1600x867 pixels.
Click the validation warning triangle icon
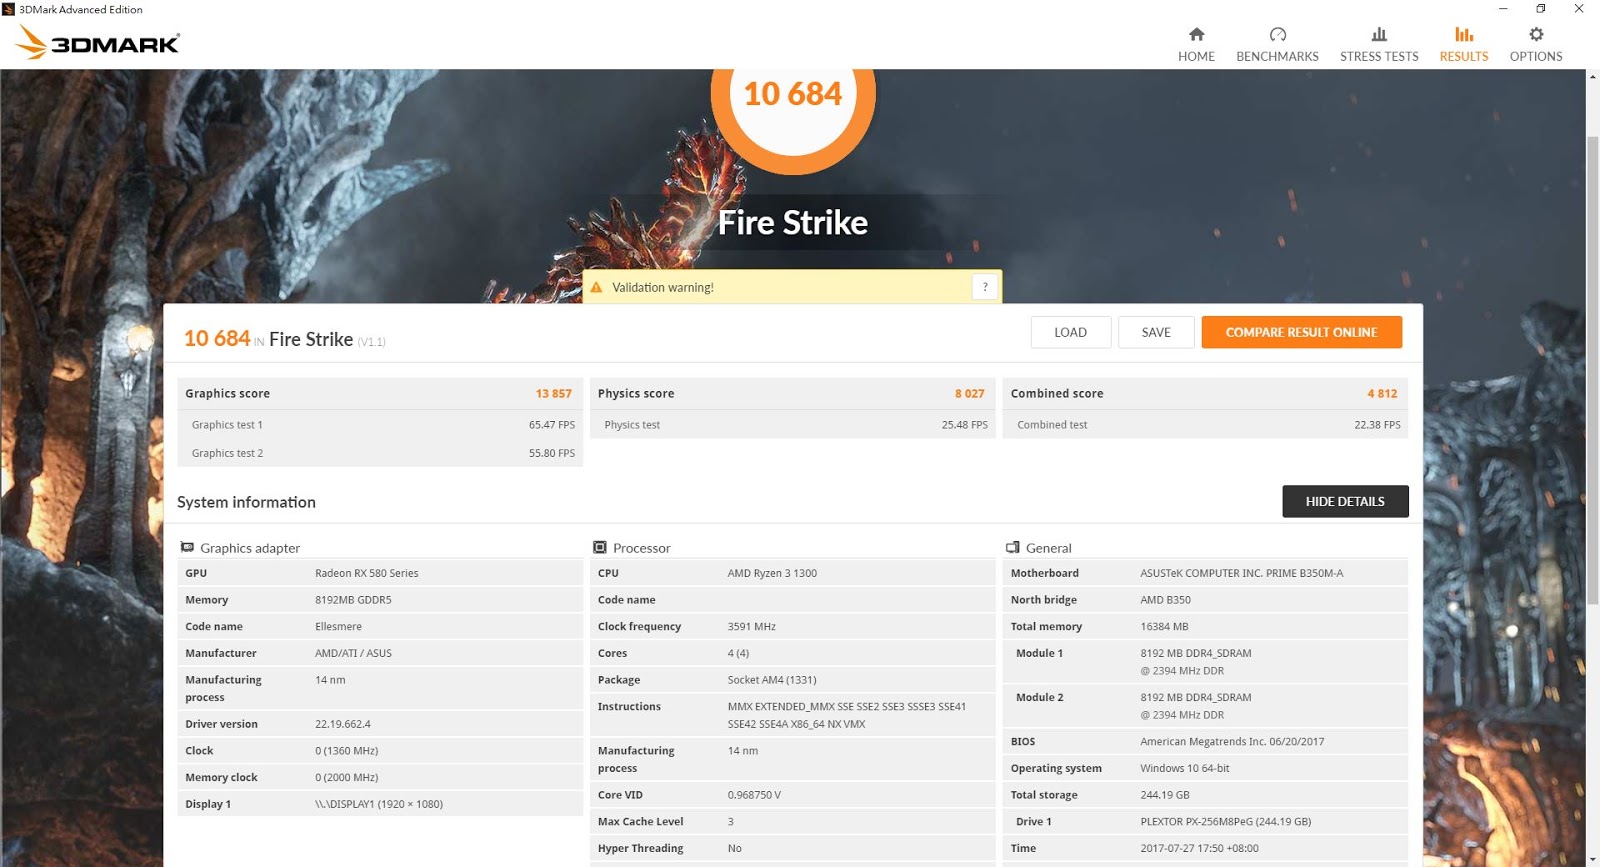coord(597,287)
